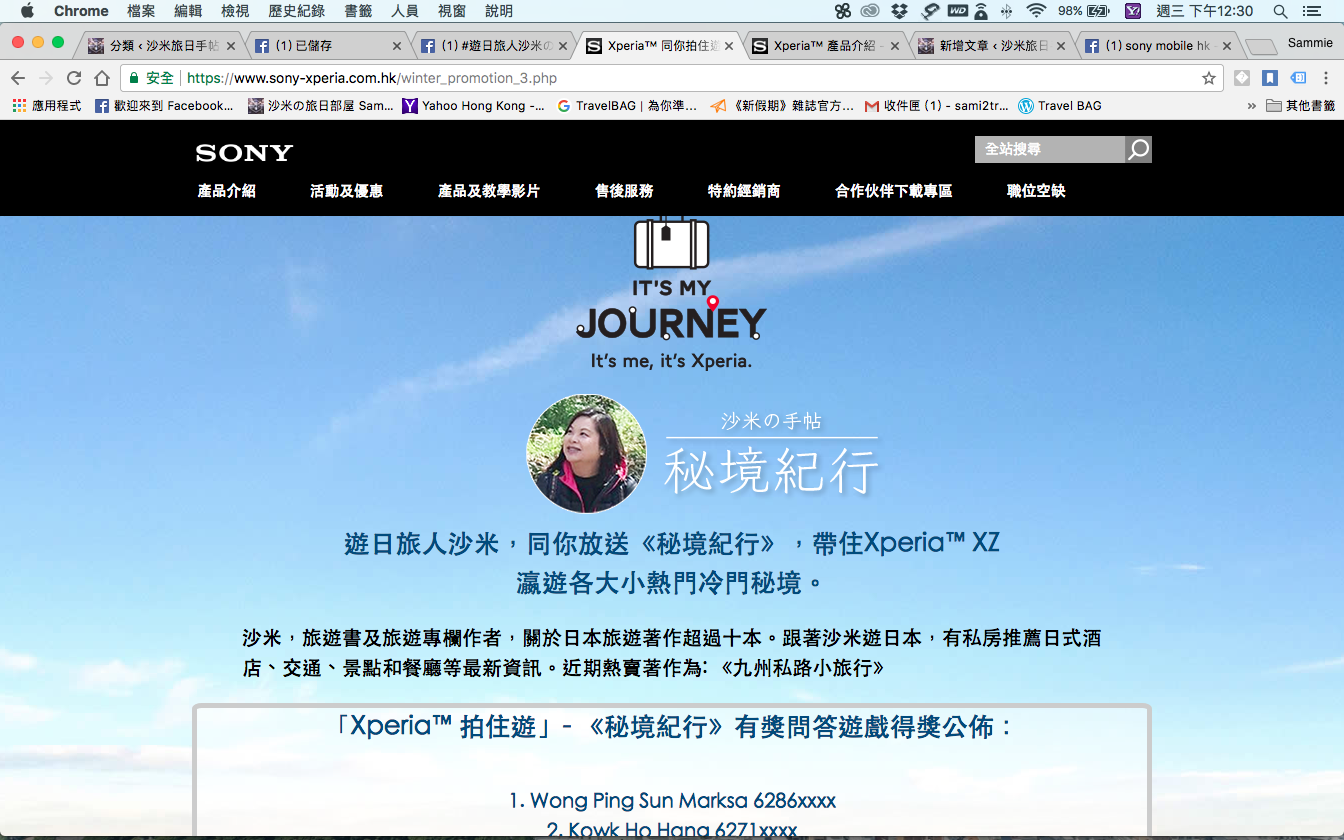The height and width of the screenshot is (840, 1344).
Task: Close the 新增文章 tab
Action: (x=1060, y=46)
